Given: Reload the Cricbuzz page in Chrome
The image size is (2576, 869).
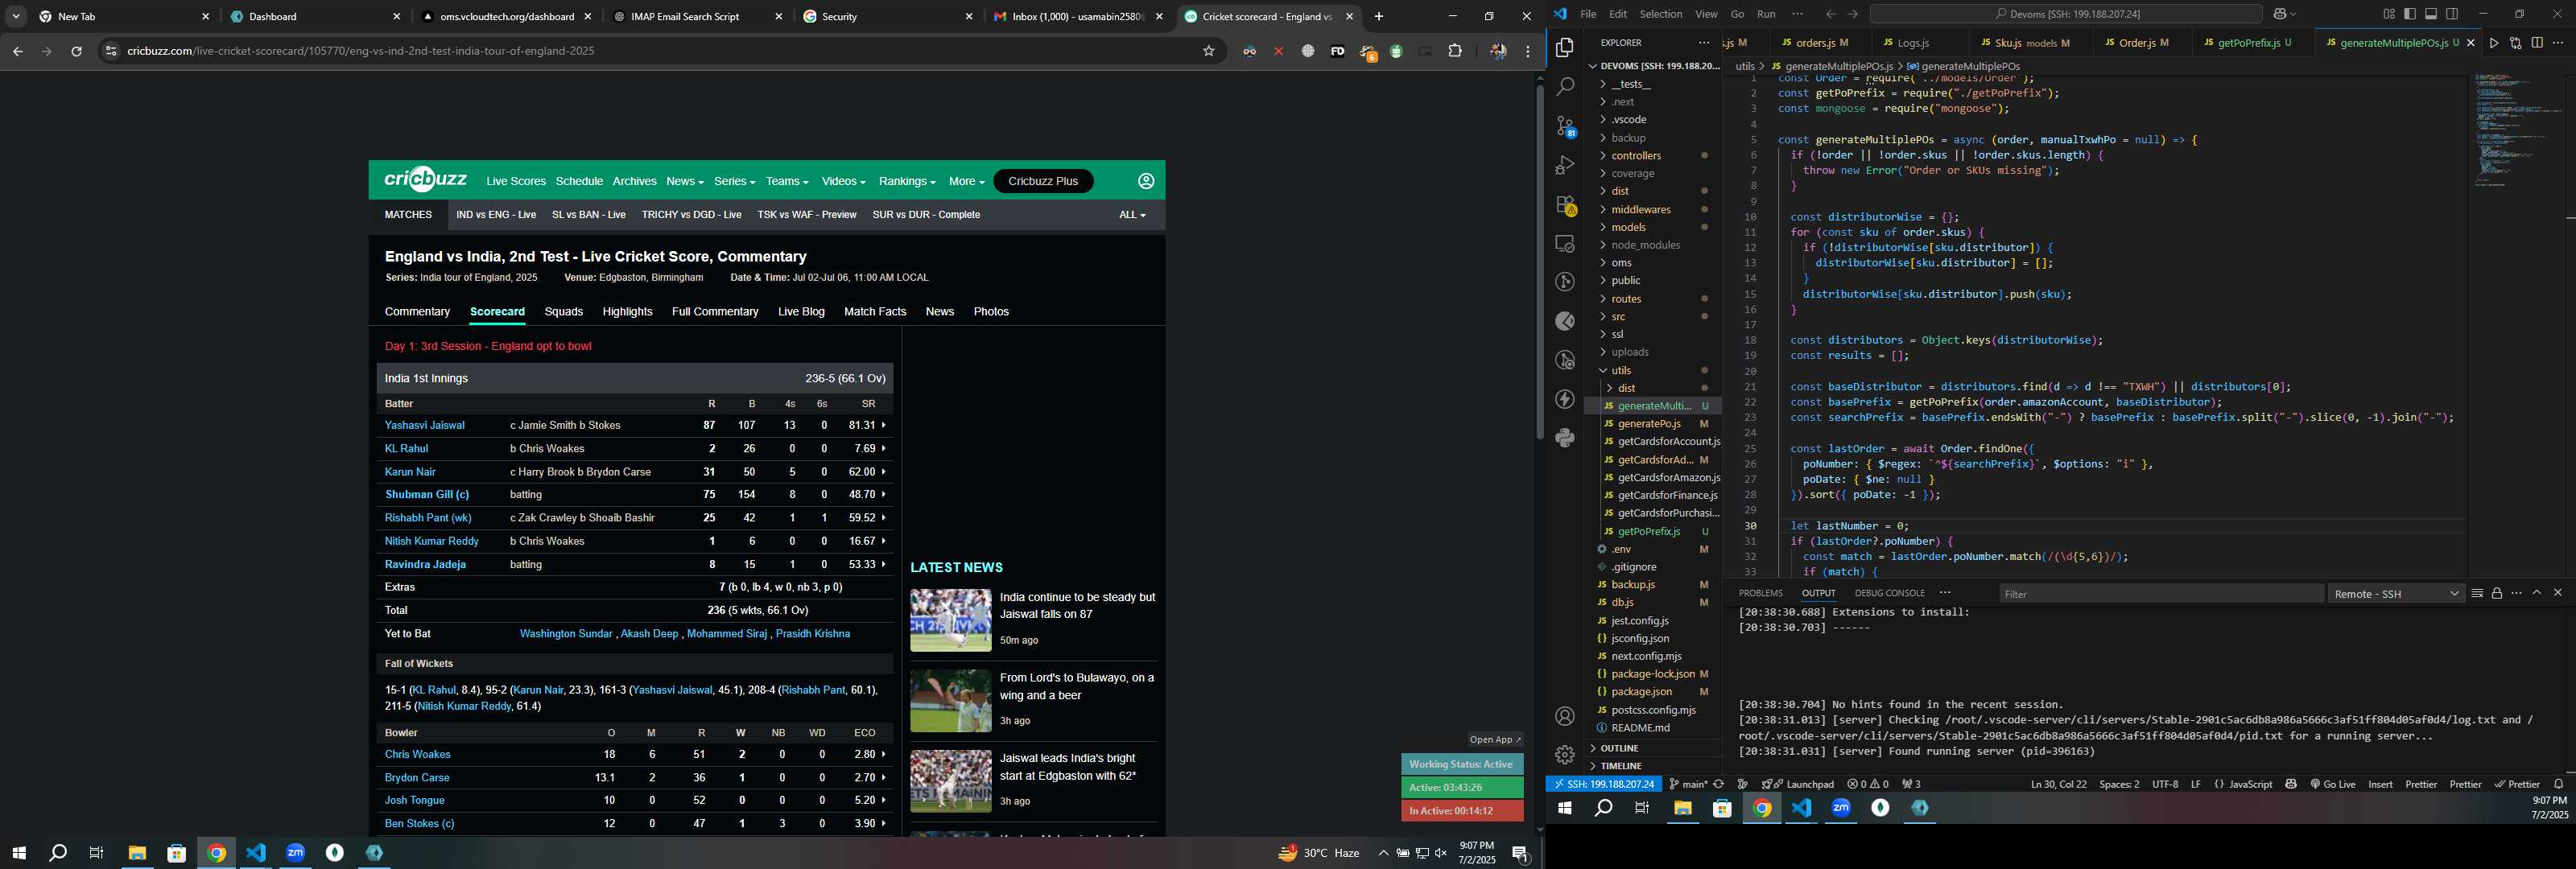Looking at the screenshot, I should pyautogui.click(x=76, y=51).
